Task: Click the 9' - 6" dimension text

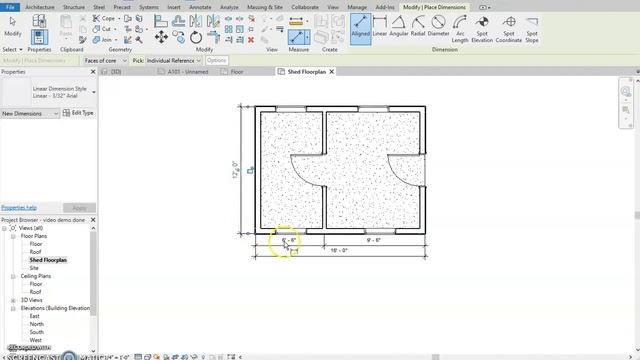Action: click(x=373, y=240)
